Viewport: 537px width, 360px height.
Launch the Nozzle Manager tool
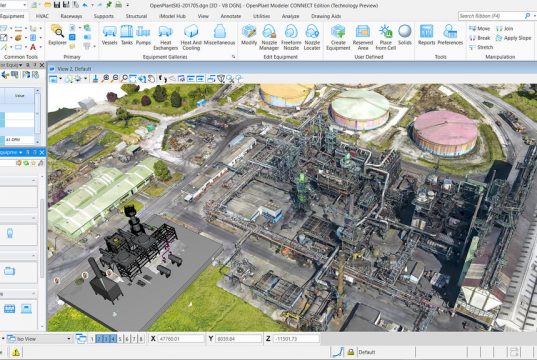coord(269,38)
